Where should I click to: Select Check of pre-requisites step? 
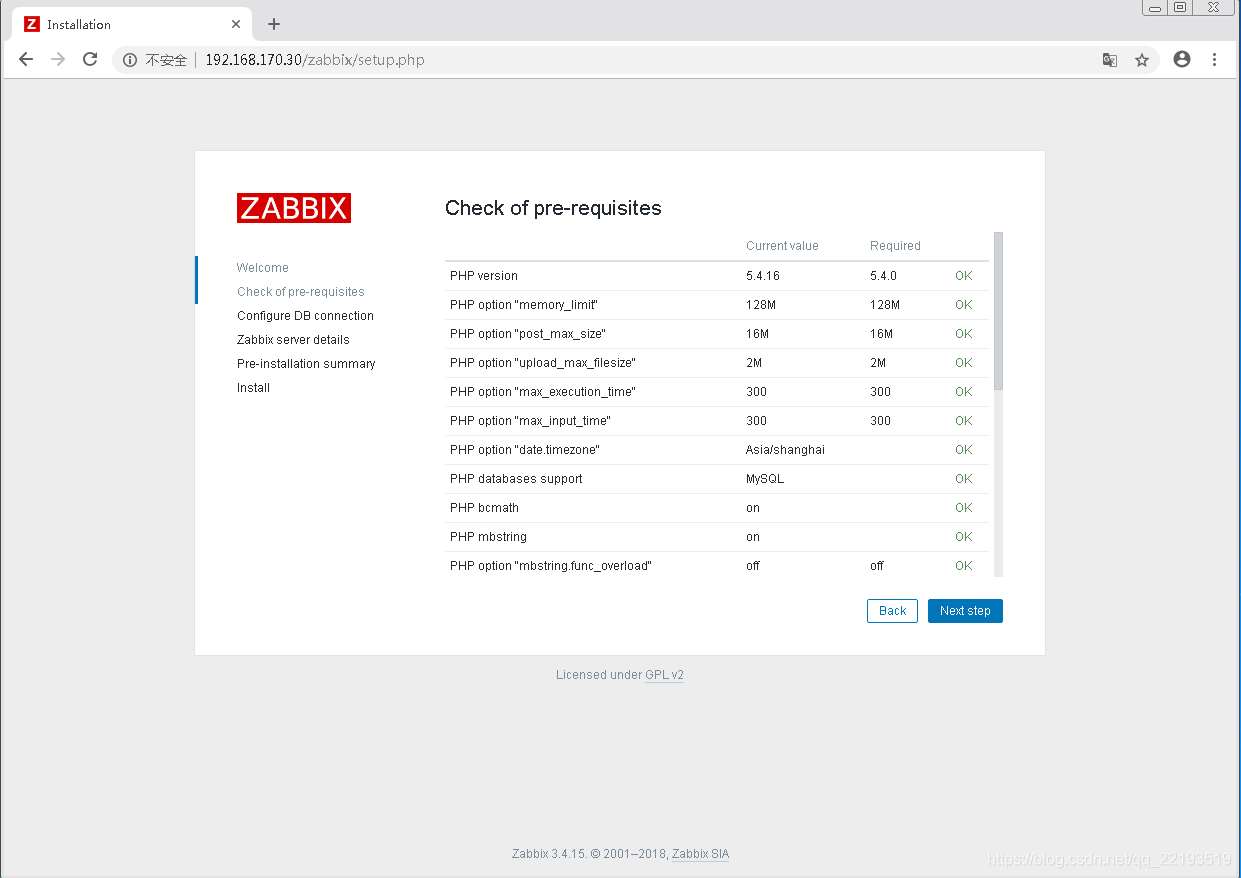(301, 292)
